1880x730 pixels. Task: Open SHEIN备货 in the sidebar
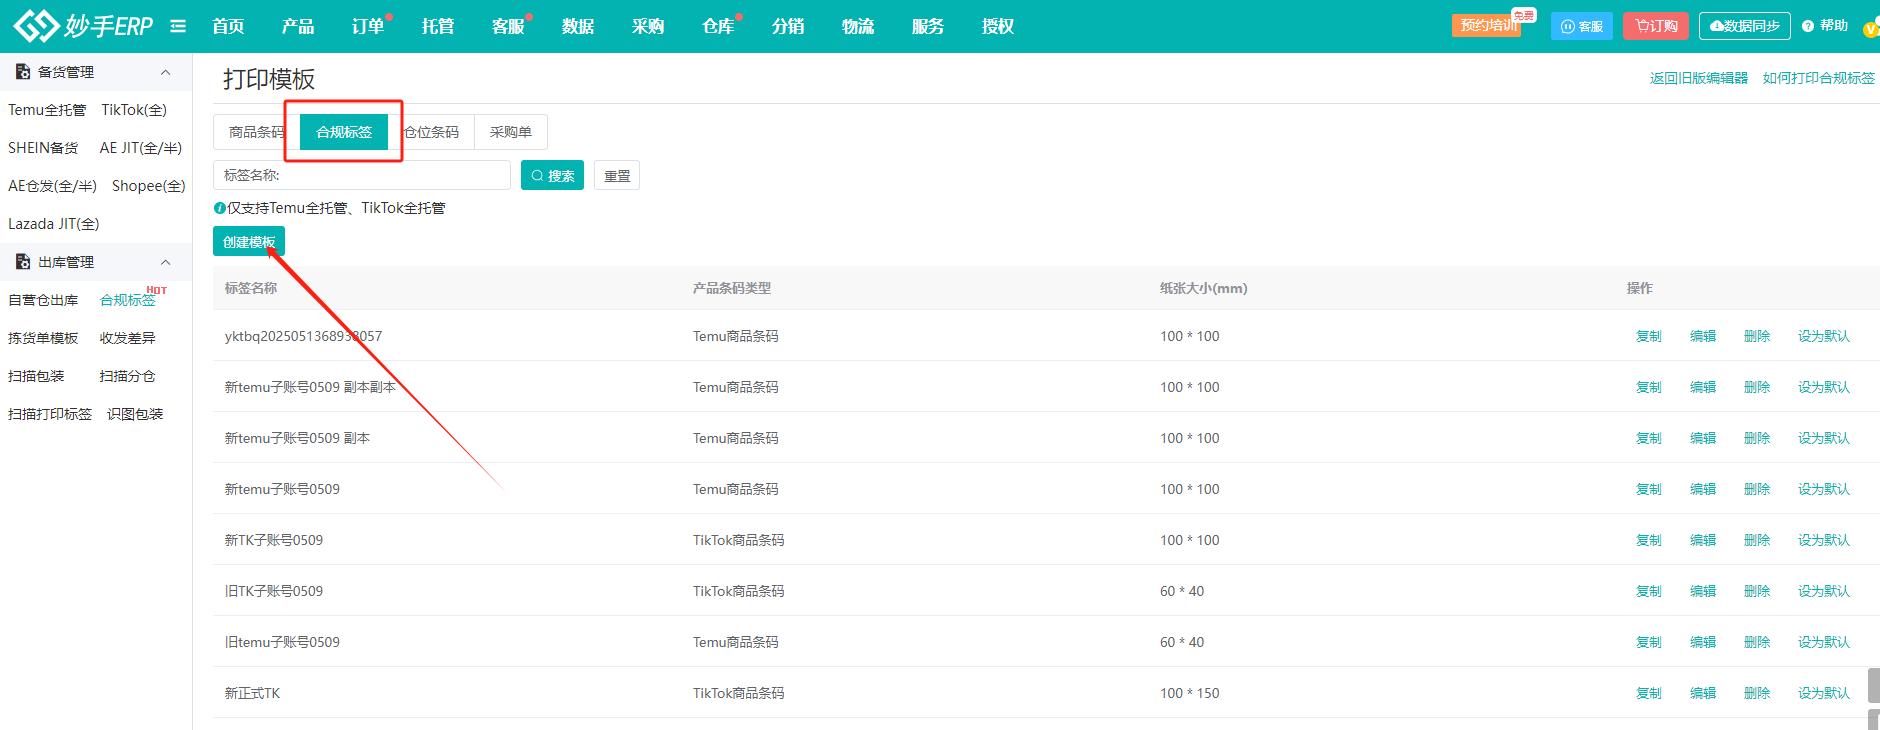pos(43,148)
